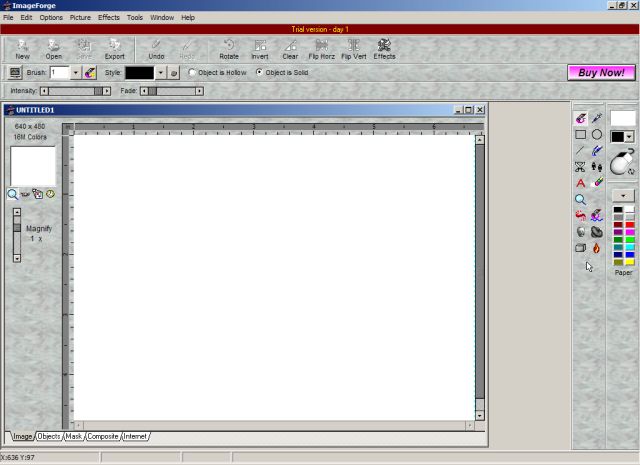Select the Object is Solid option

tap(282, 72)
